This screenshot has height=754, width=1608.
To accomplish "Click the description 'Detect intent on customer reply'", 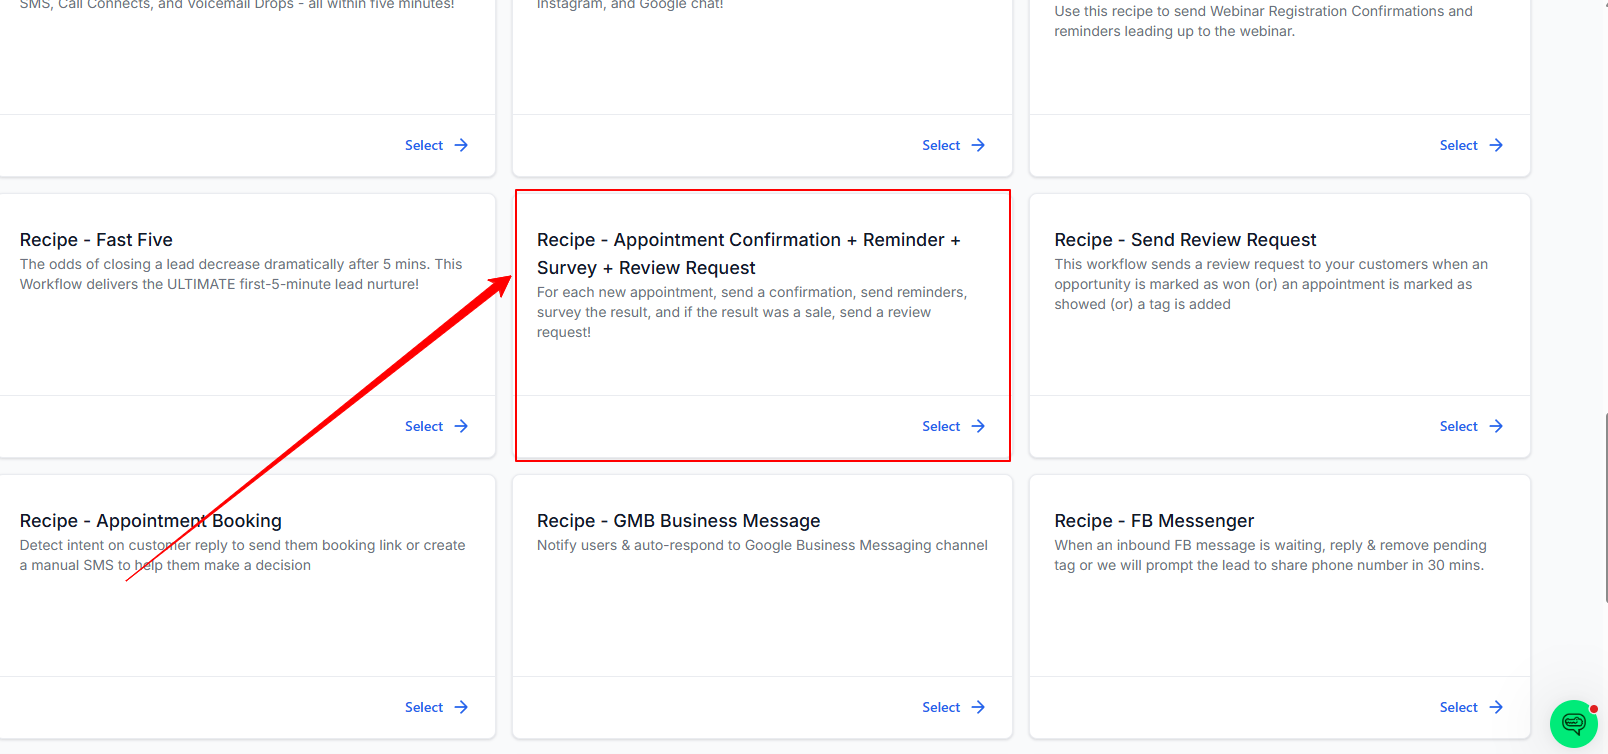I will pyautogui.click(x=243, y=555).
